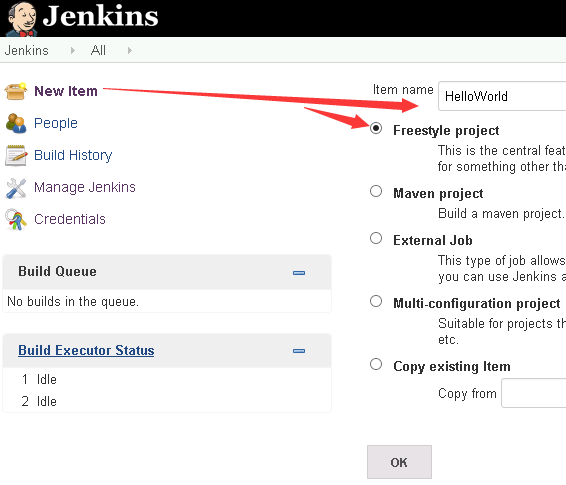Click the Copy existing Item label
Image resolution: width=566 pixels, height=485 pixels.
coord(452,366)
